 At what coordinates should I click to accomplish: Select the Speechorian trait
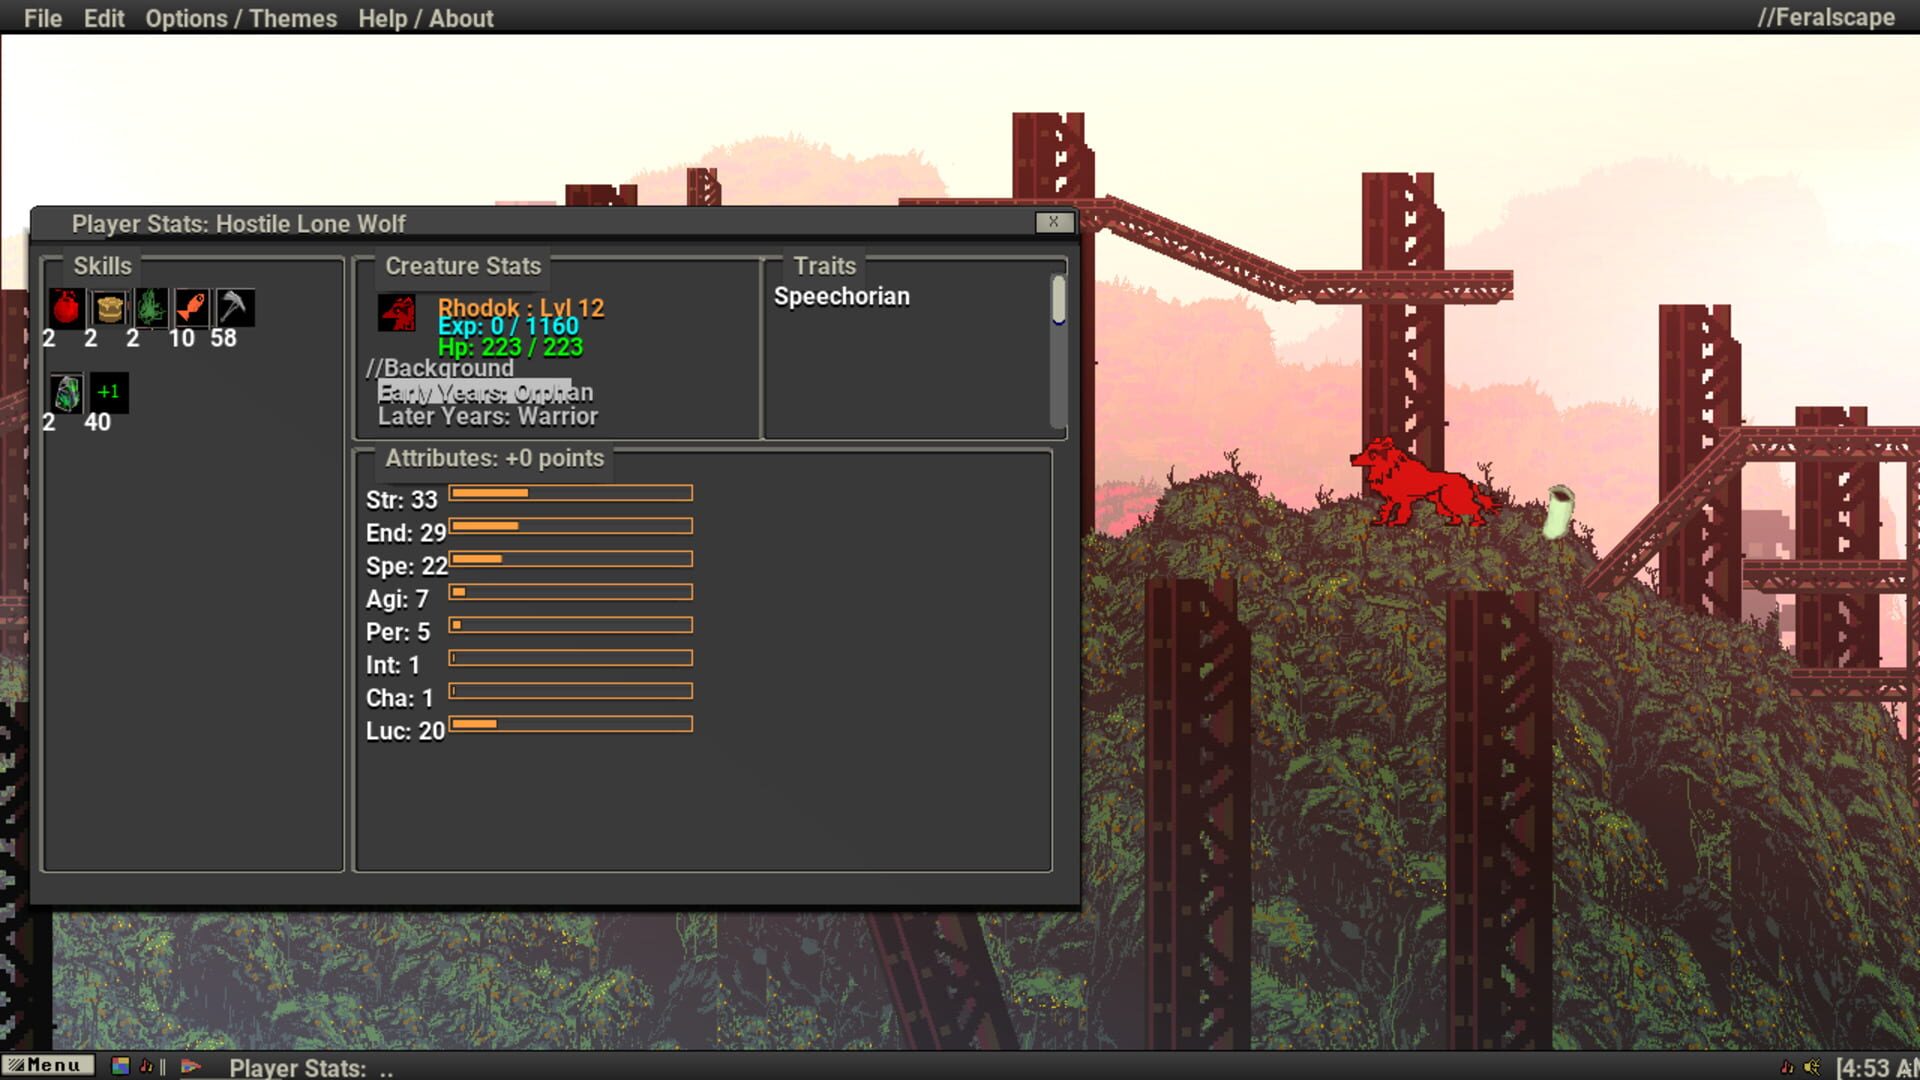(842, 296)
